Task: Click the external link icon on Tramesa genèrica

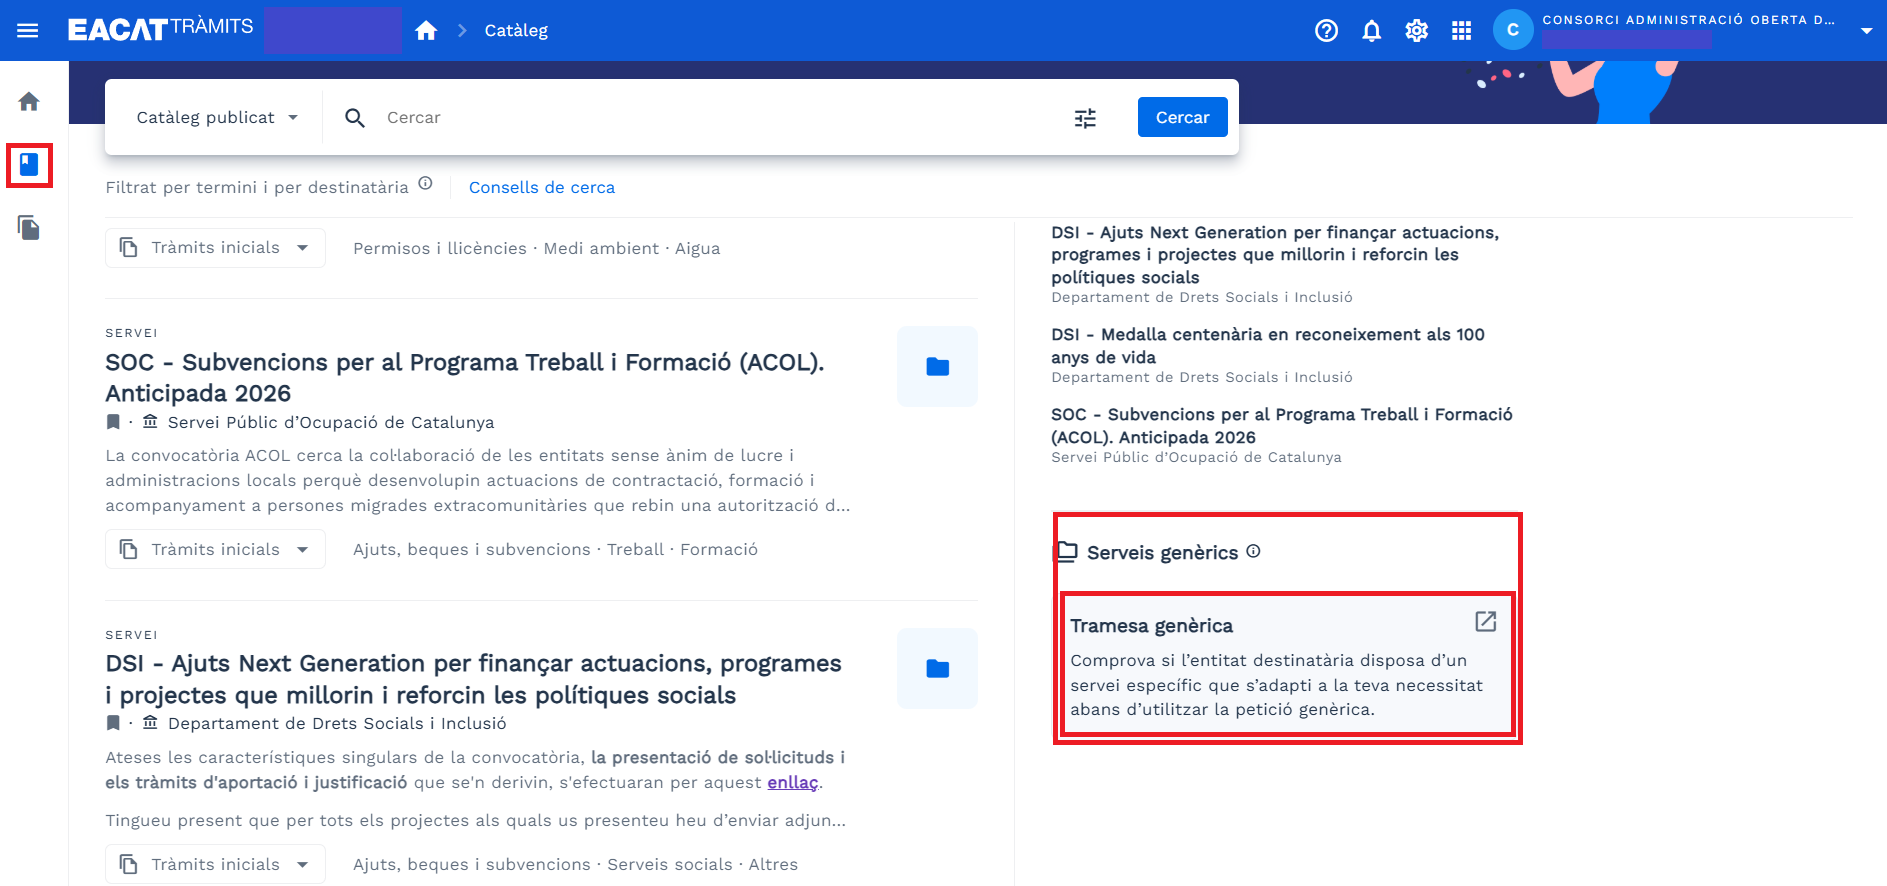Action: point(1486,622)
